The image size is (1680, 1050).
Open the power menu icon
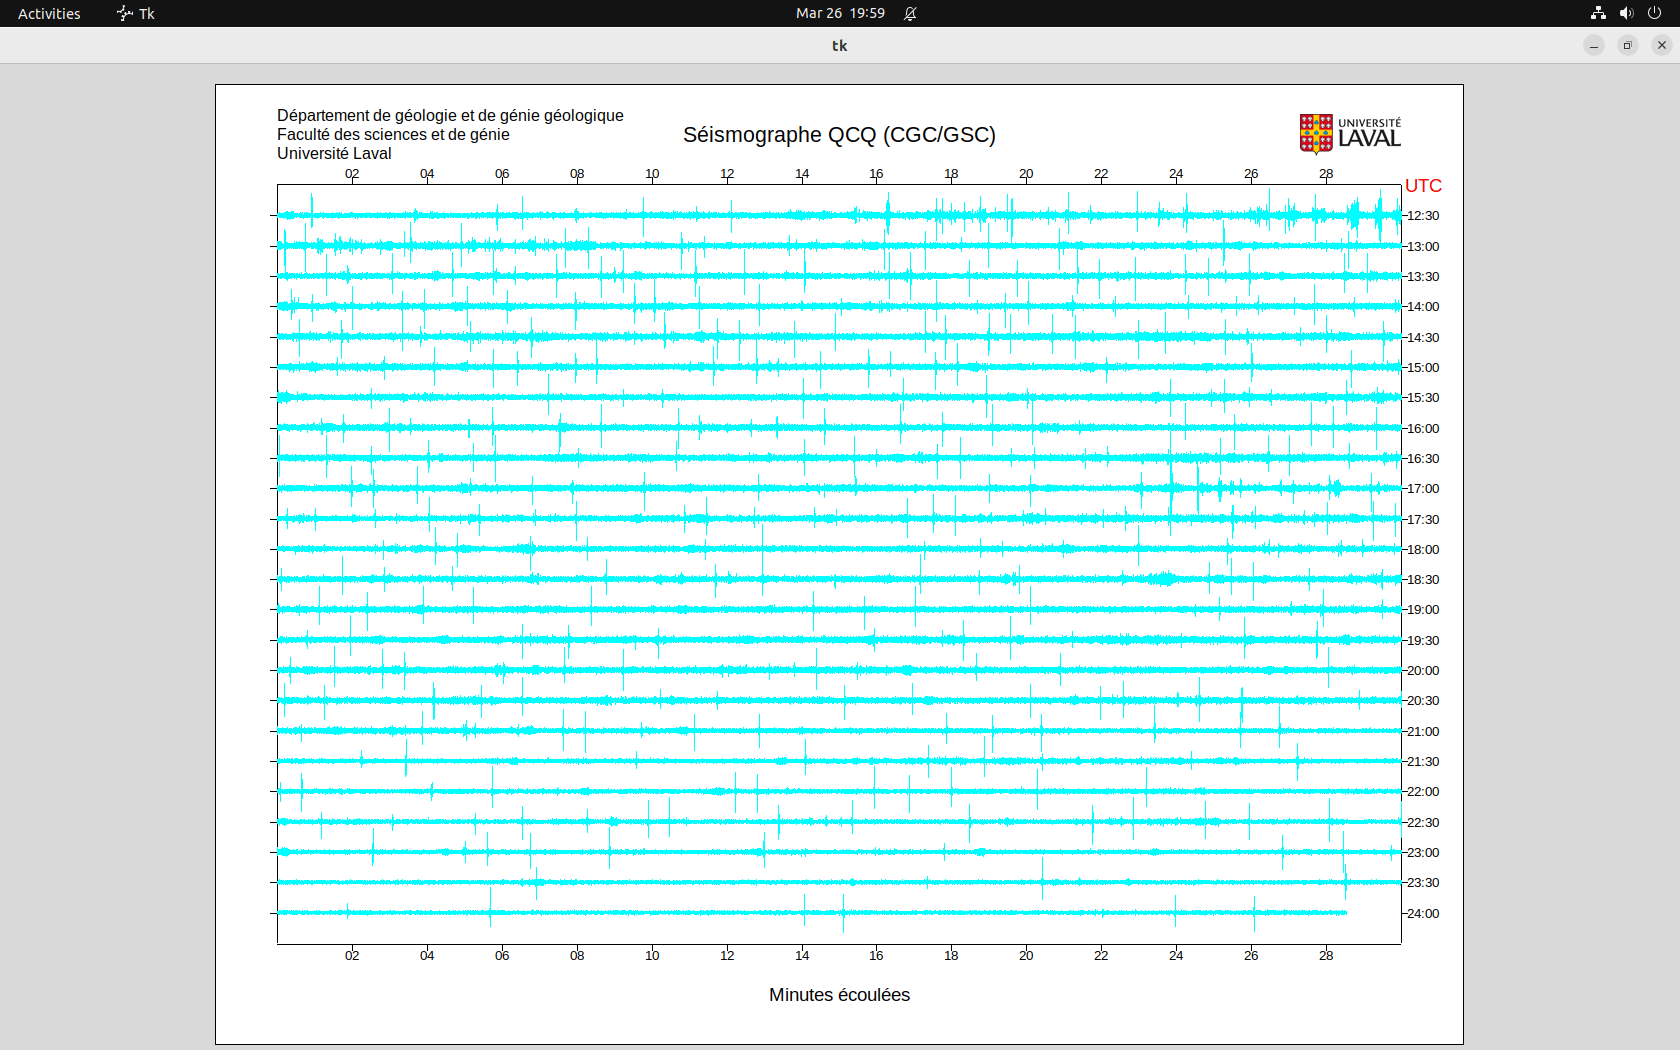(1654, 13)
